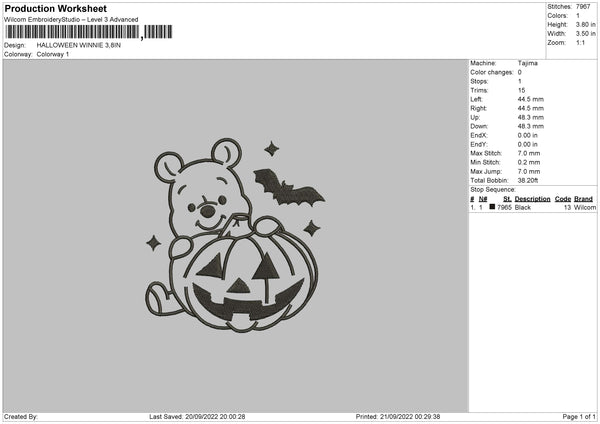Image resolution: width=600 pixels, height=424 pixels.
Task: Click the 'Page 1 of 1' indicator
Action: (579, 417)
